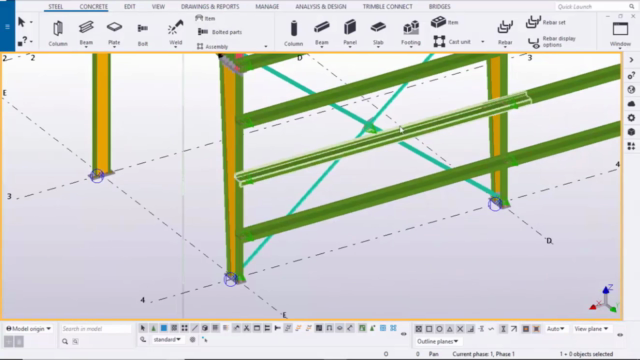Click the selection arrow tool in ribbon
The image size is (640, 360).
(x=22, y=22)
